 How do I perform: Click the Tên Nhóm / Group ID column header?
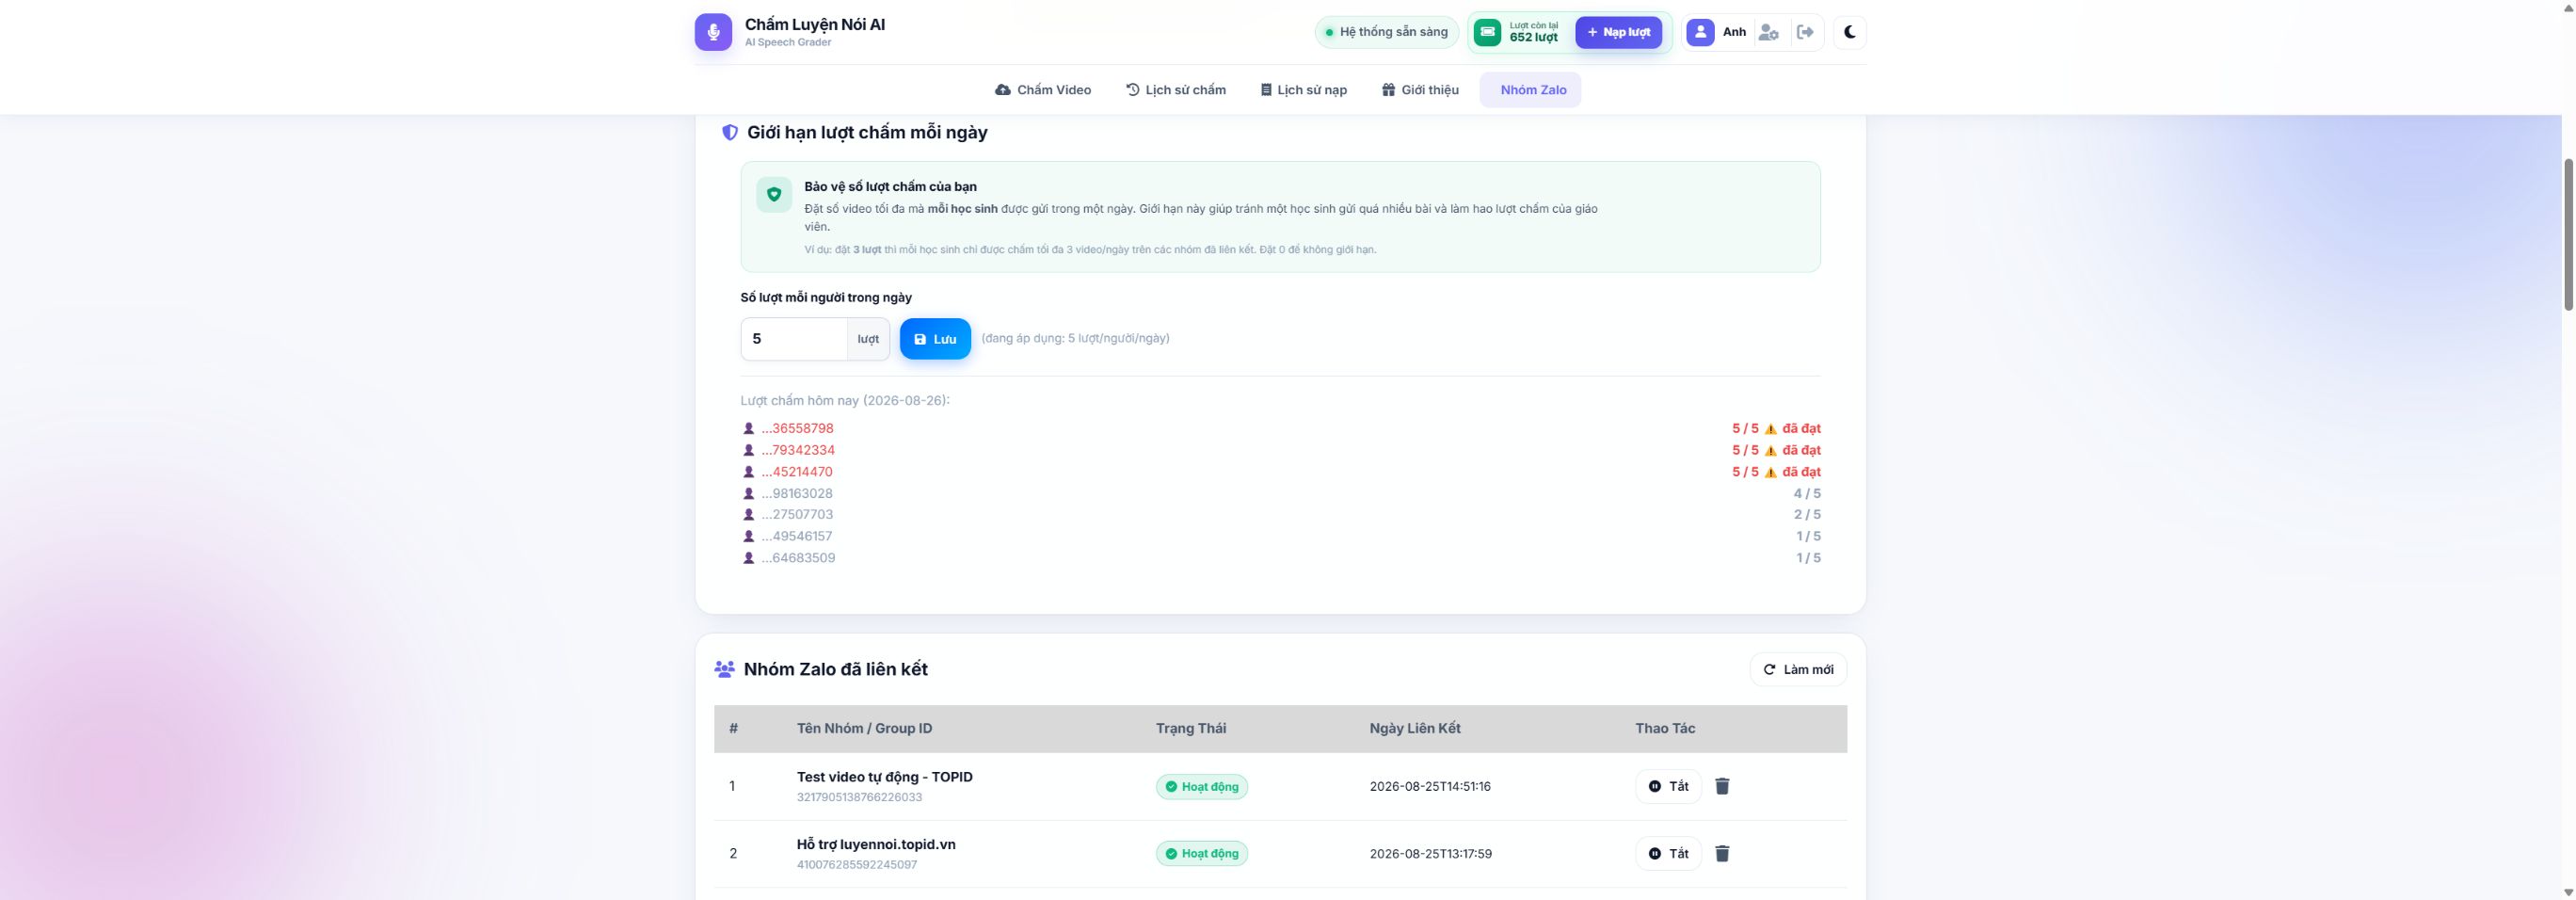[x=864, y=728]
